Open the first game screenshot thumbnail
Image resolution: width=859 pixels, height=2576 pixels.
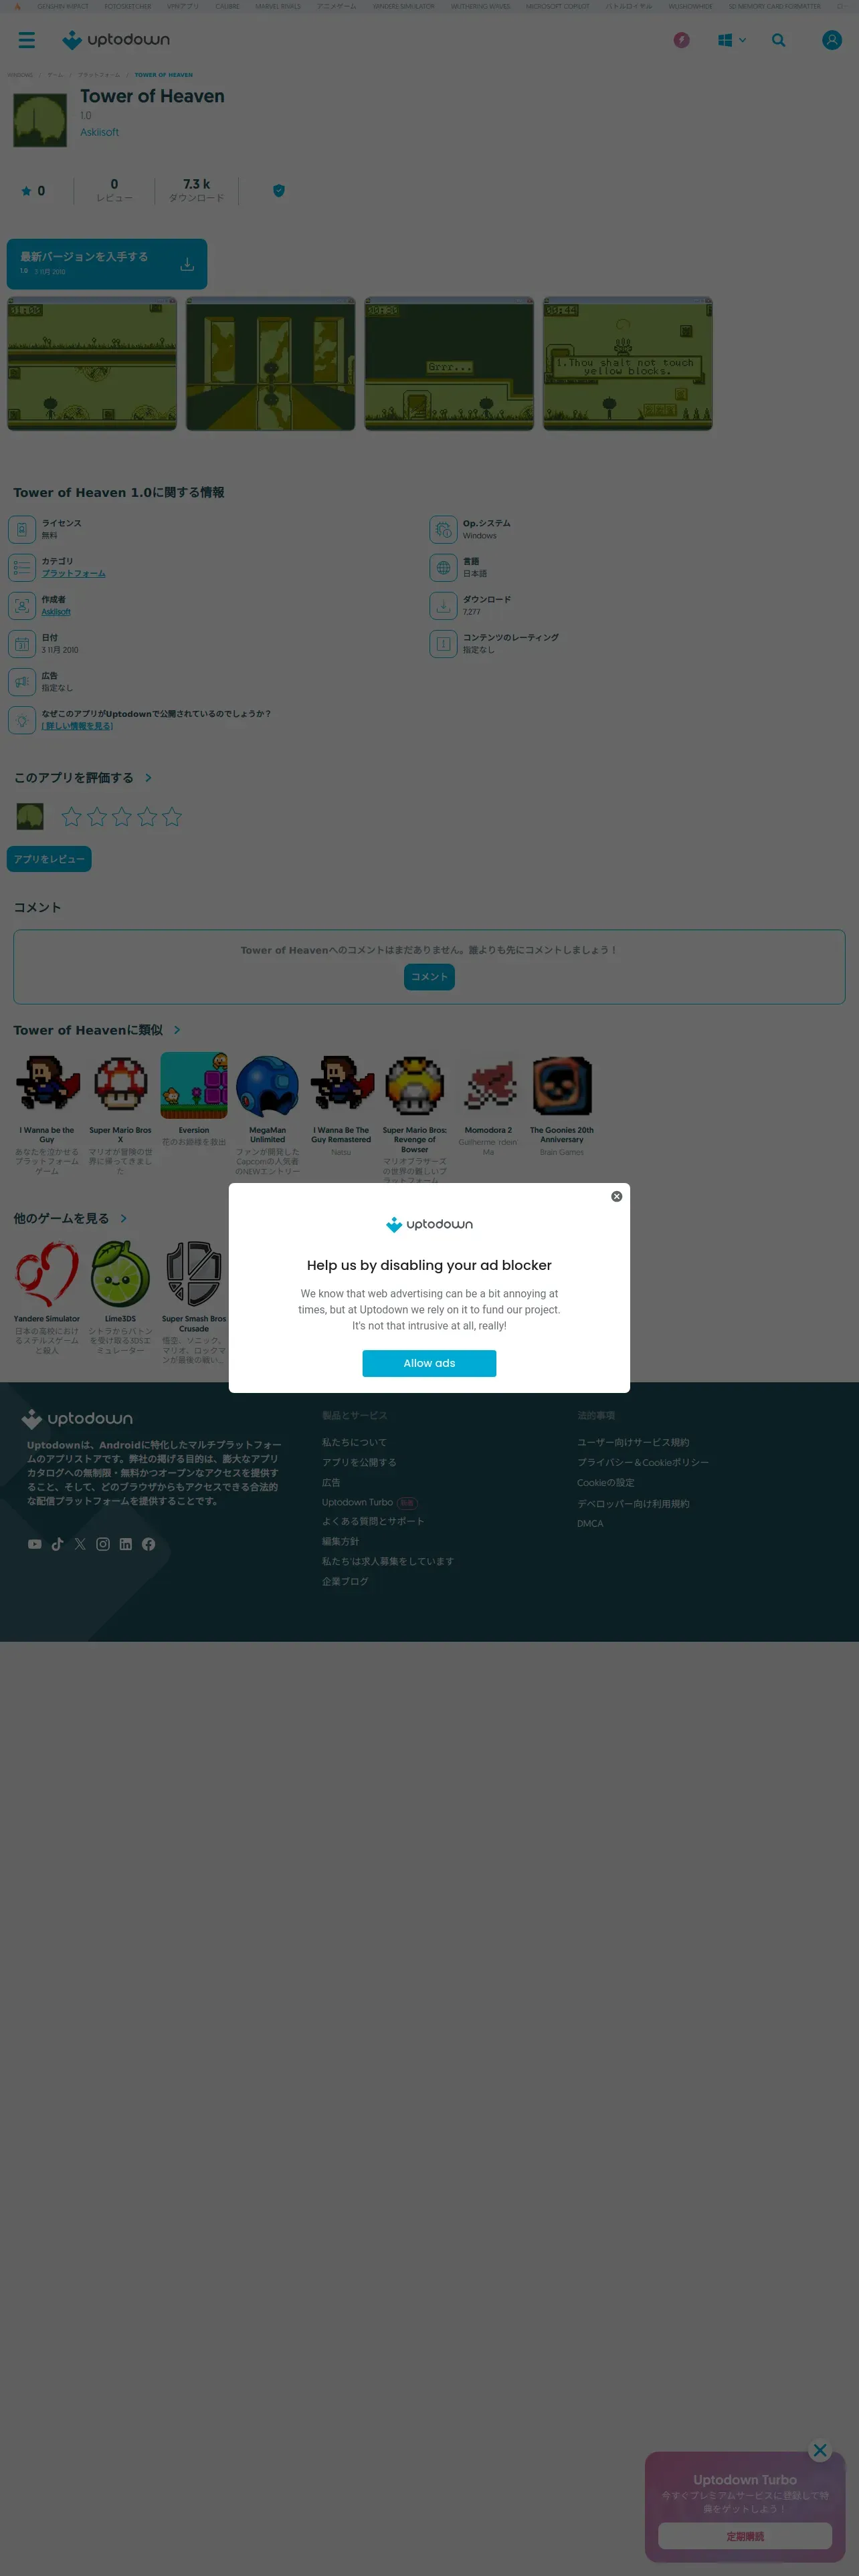pos(92,364)
